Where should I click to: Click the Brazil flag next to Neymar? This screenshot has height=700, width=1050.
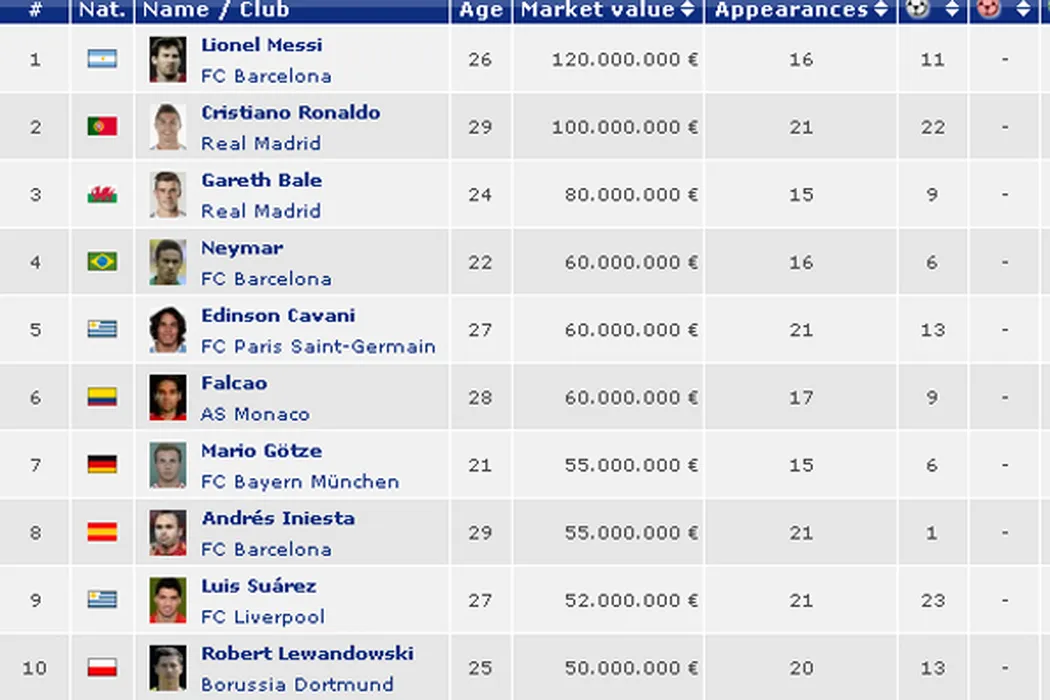coord(102,262)
